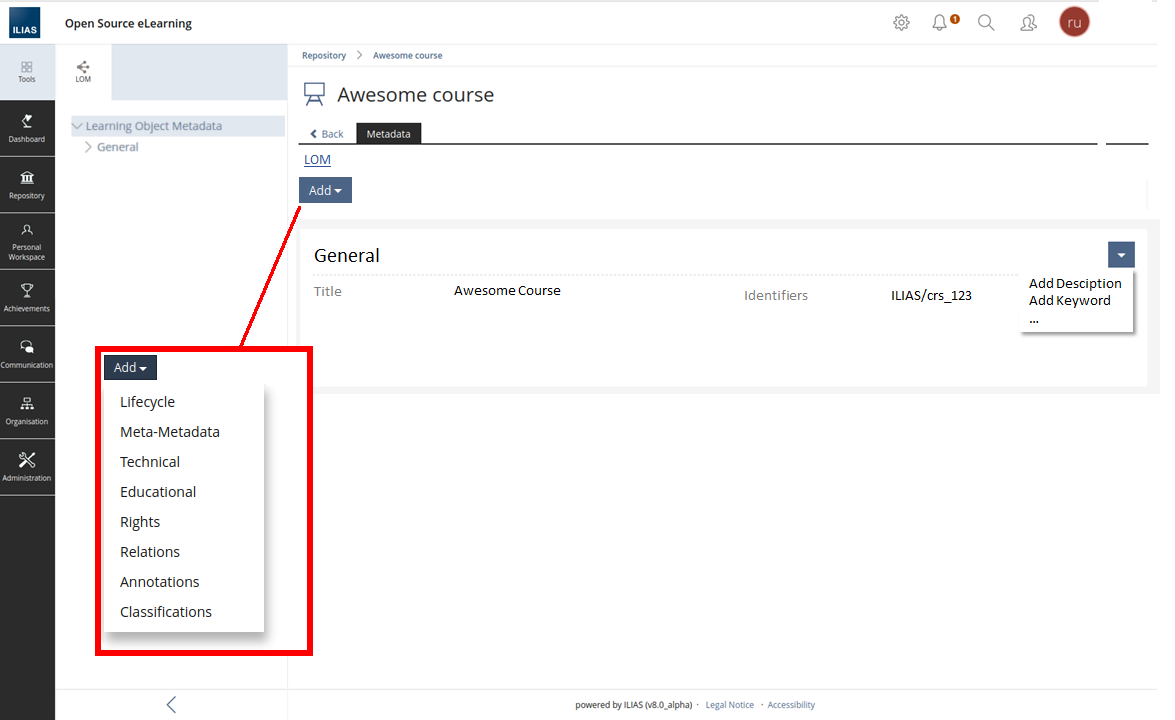
Task: Choose Educational from the Add menu
Action: [x=158, y=491]
